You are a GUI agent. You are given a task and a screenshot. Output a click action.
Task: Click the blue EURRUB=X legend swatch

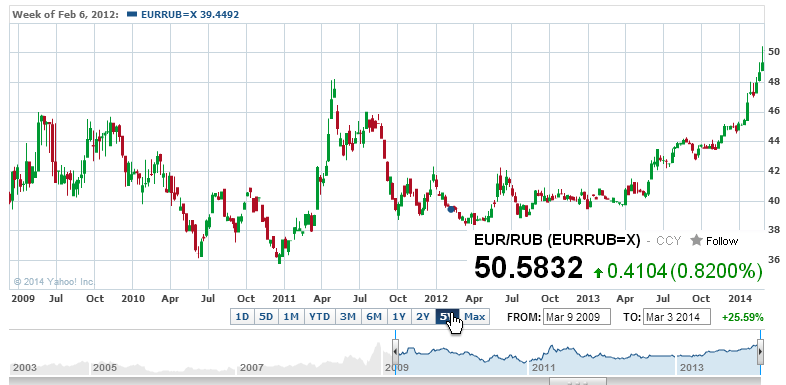pos(132,15)
